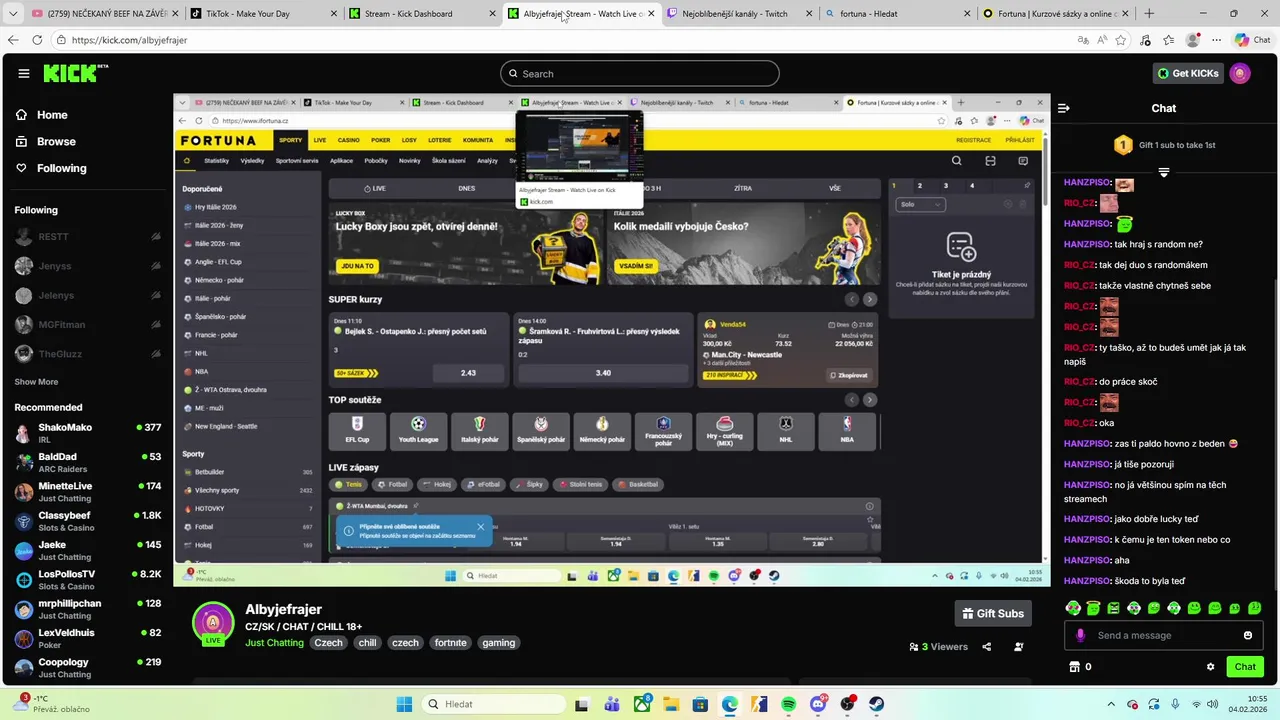Viewport: 1280px width, 720px height.
Task: Click the 3 Viewers count
Action: pyautogui.click(x=938, y=647)
